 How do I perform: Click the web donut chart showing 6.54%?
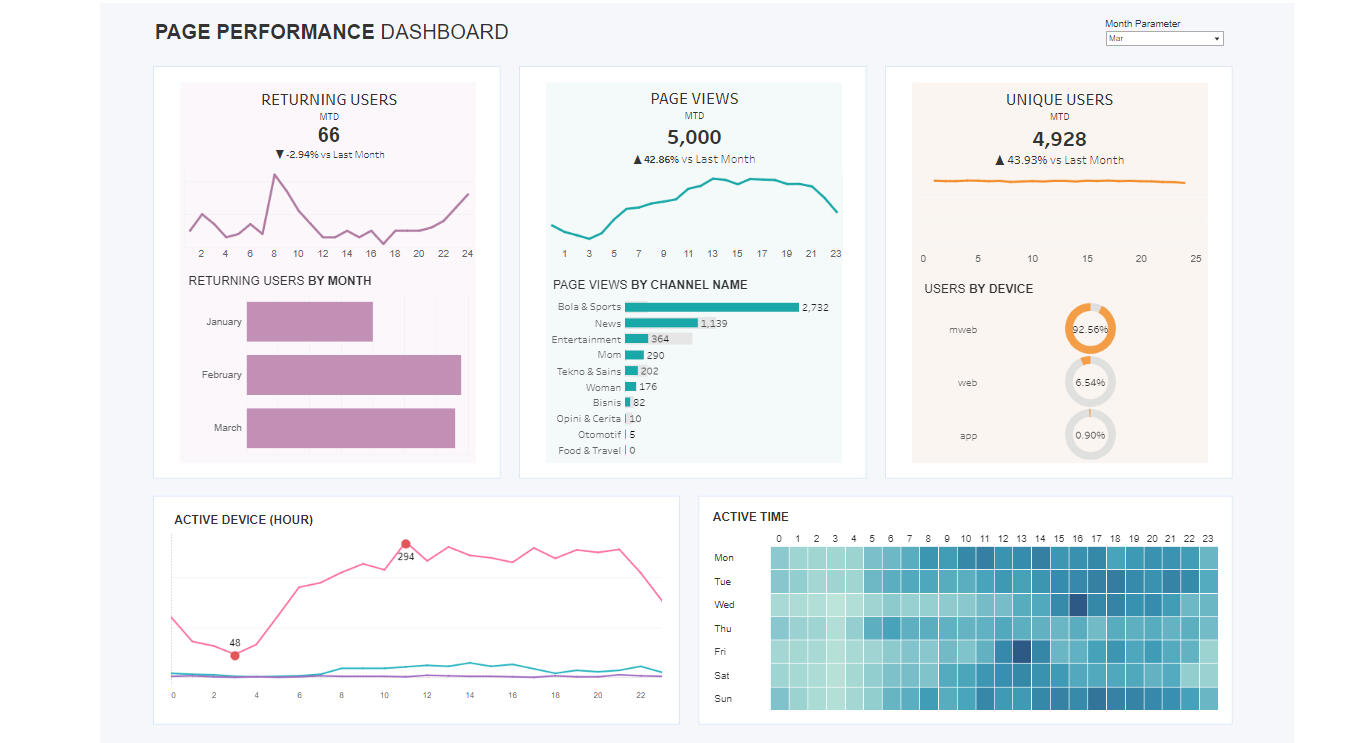pos(1090,382)
